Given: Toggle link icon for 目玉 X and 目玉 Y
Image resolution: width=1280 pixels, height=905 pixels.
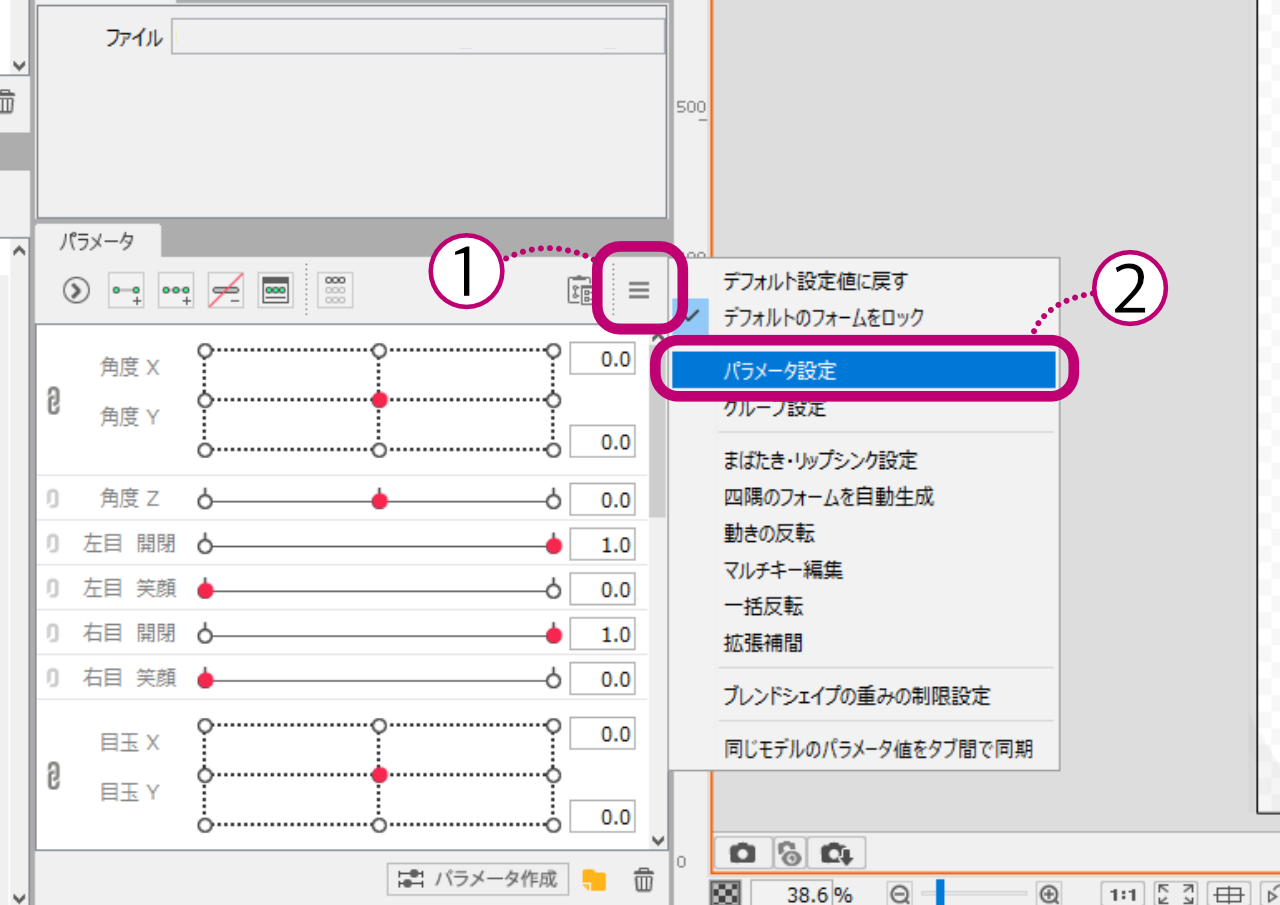Looking at the screenshot, I should pyautogui.click(x=54, y=775).
